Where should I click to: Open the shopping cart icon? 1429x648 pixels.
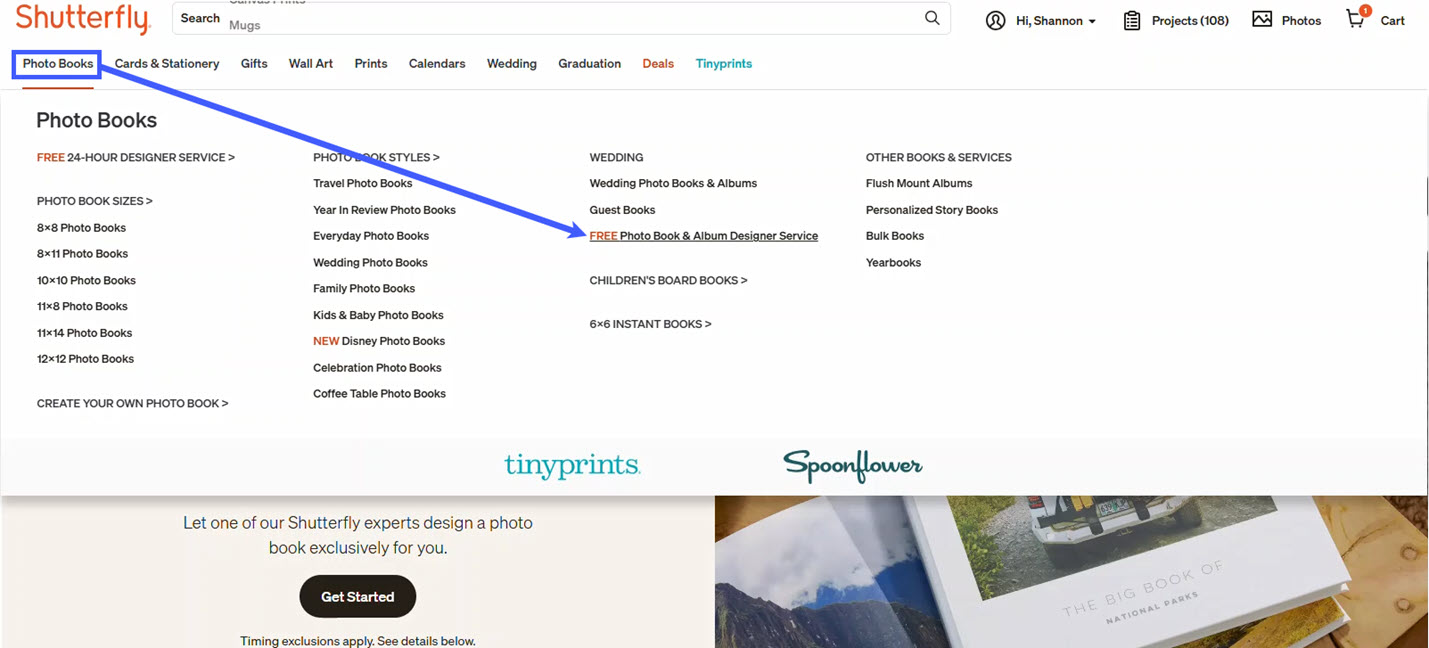pyautogui.click(x=1356, y=19)
